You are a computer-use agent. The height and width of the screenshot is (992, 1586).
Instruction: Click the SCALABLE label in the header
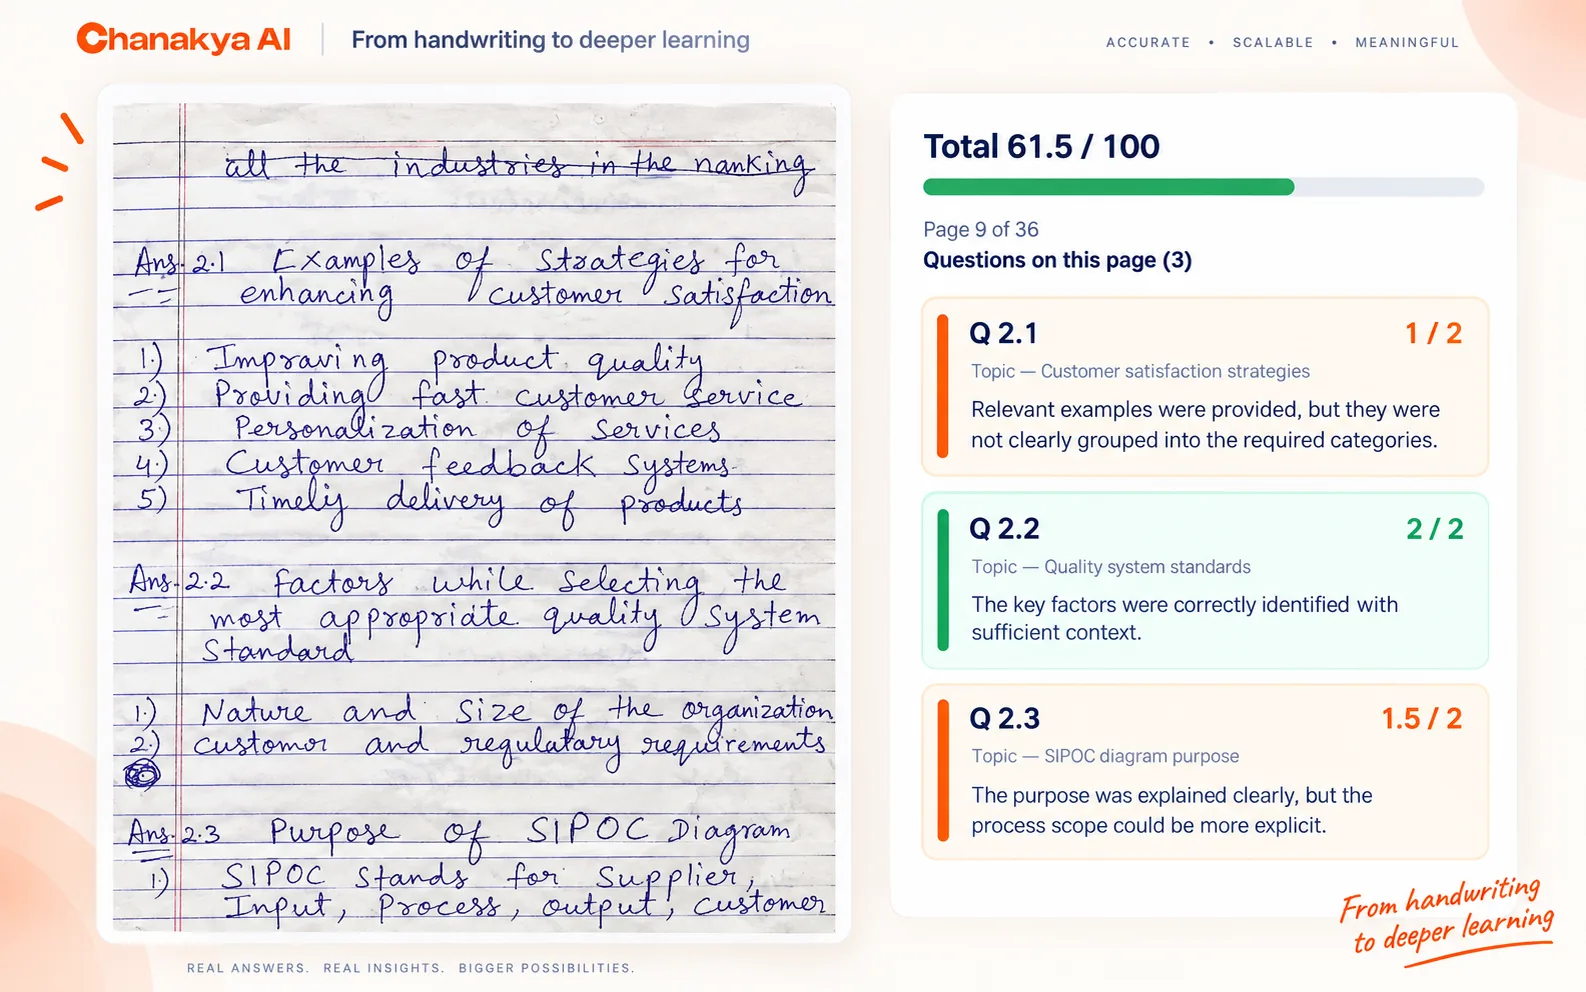(1273, 42)
